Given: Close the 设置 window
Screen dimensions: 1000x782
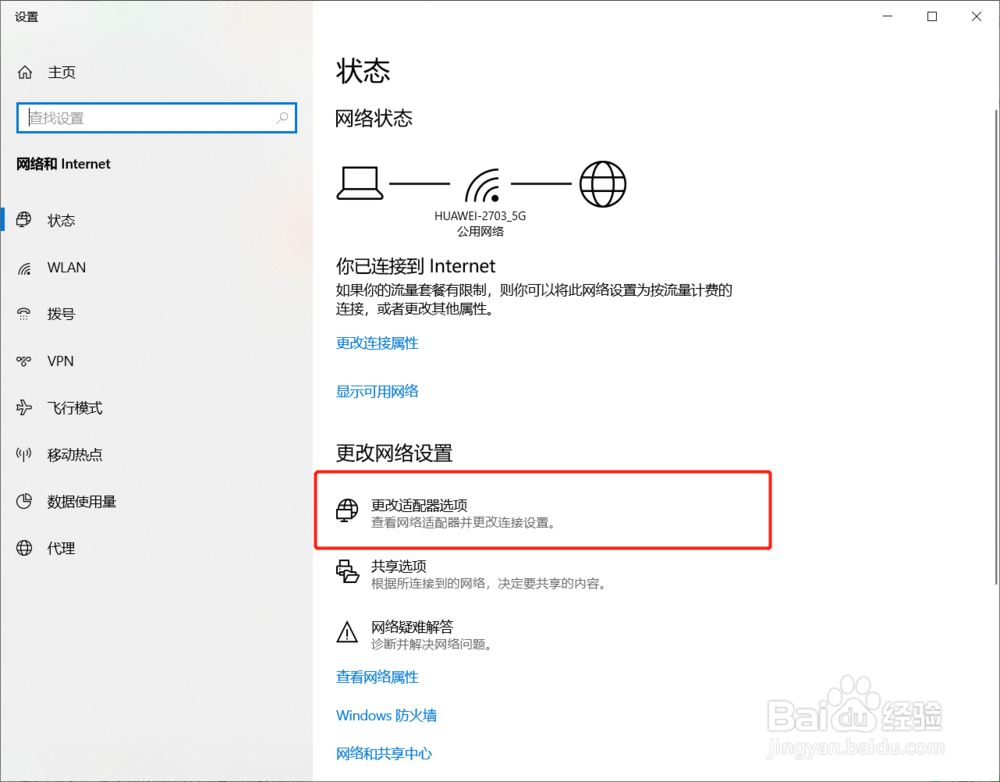Looking at the screenshot, I should (976, 17).
